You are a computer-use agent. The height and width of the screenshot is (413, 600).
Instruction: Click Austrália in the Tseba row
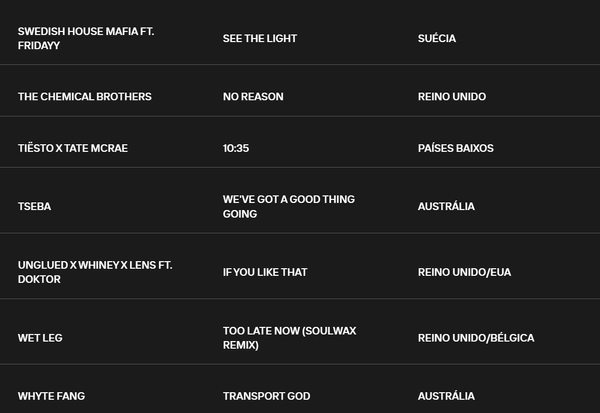(x=446, y=206)
